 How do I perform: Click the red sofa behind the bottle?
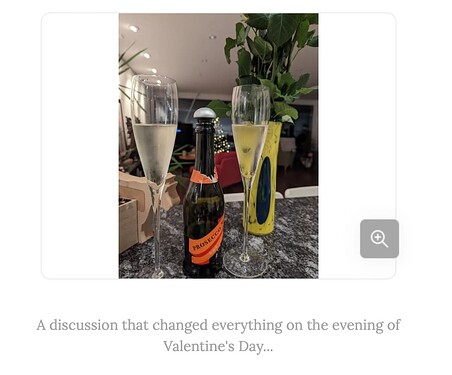click(x=228, y=168)
